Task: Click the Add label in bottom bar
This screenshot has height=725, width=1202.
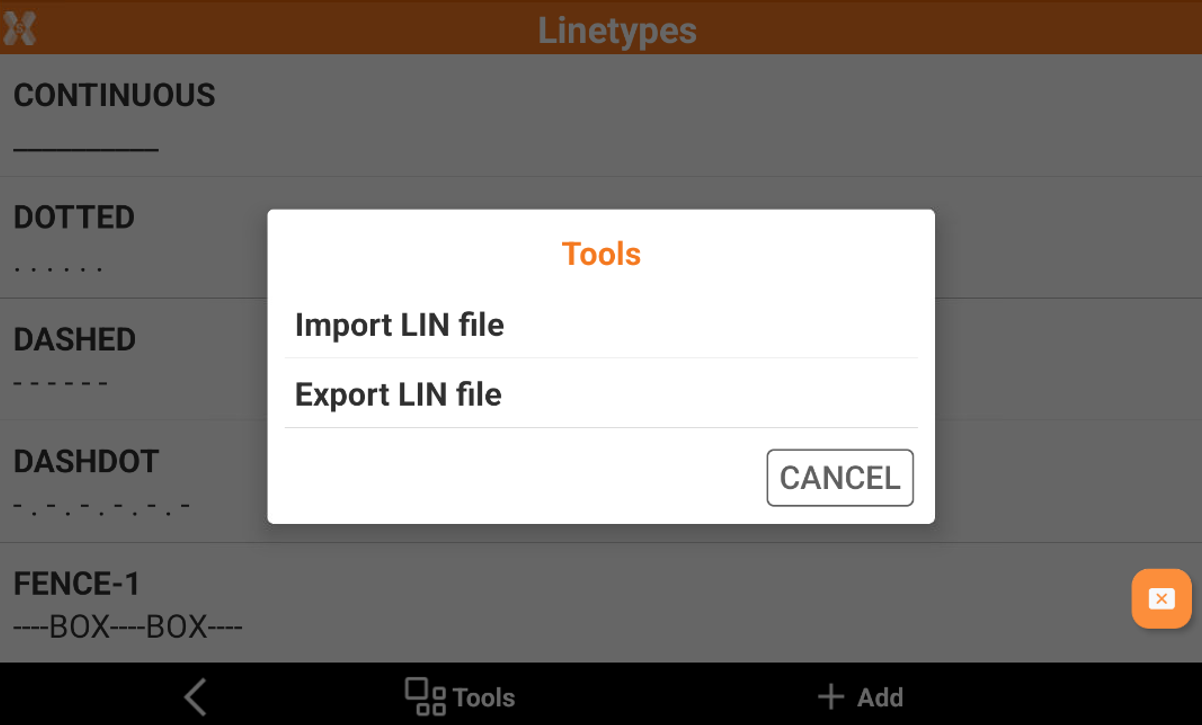Action: (x=880, y=697)
